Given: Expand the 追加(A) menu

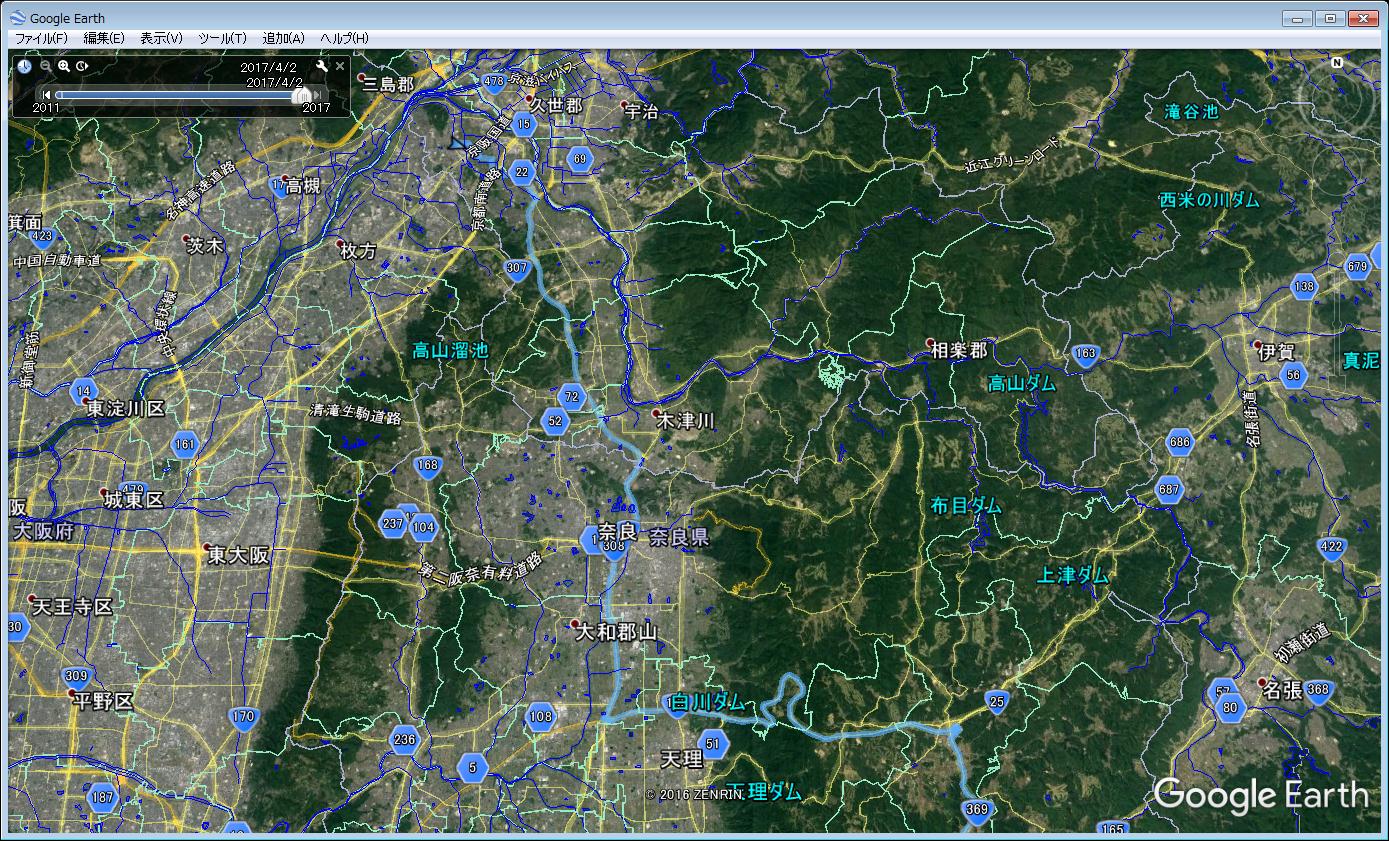Looking at the screenshot, I should coord(283,38).
